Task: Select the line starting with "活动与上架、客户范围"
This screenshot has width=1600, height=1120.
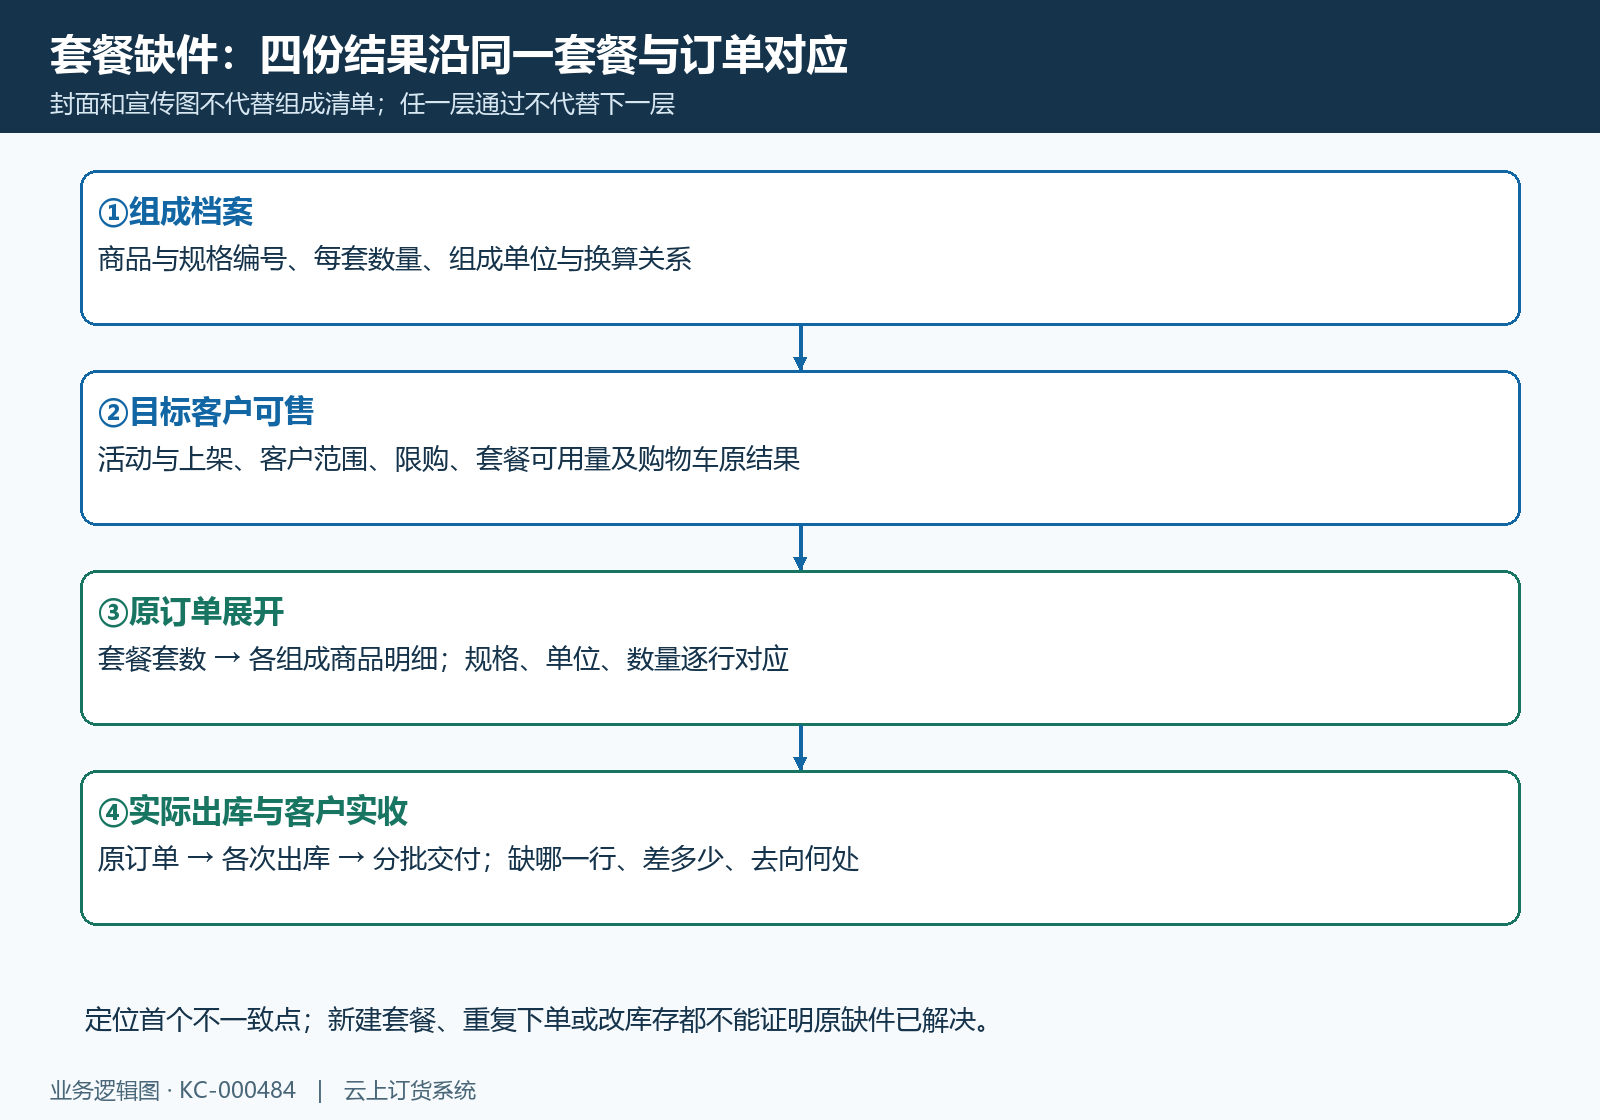Action: click(449, 459)
